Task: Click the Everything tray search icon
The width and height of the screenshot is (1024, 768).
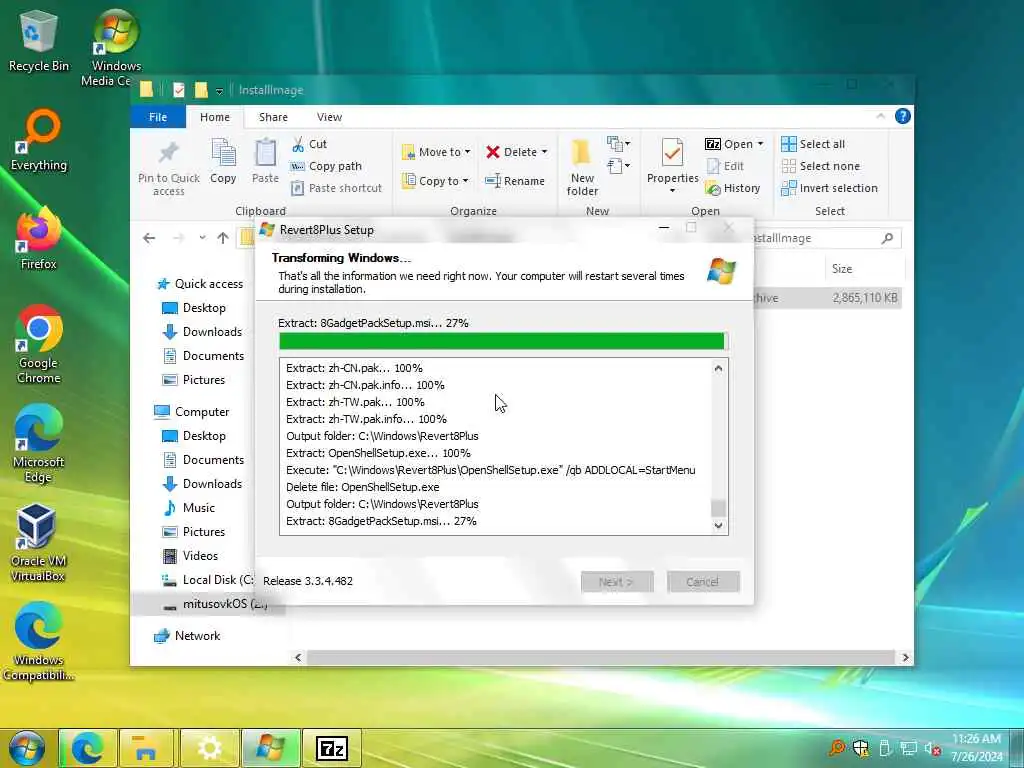Action: [x=837, y=748]
